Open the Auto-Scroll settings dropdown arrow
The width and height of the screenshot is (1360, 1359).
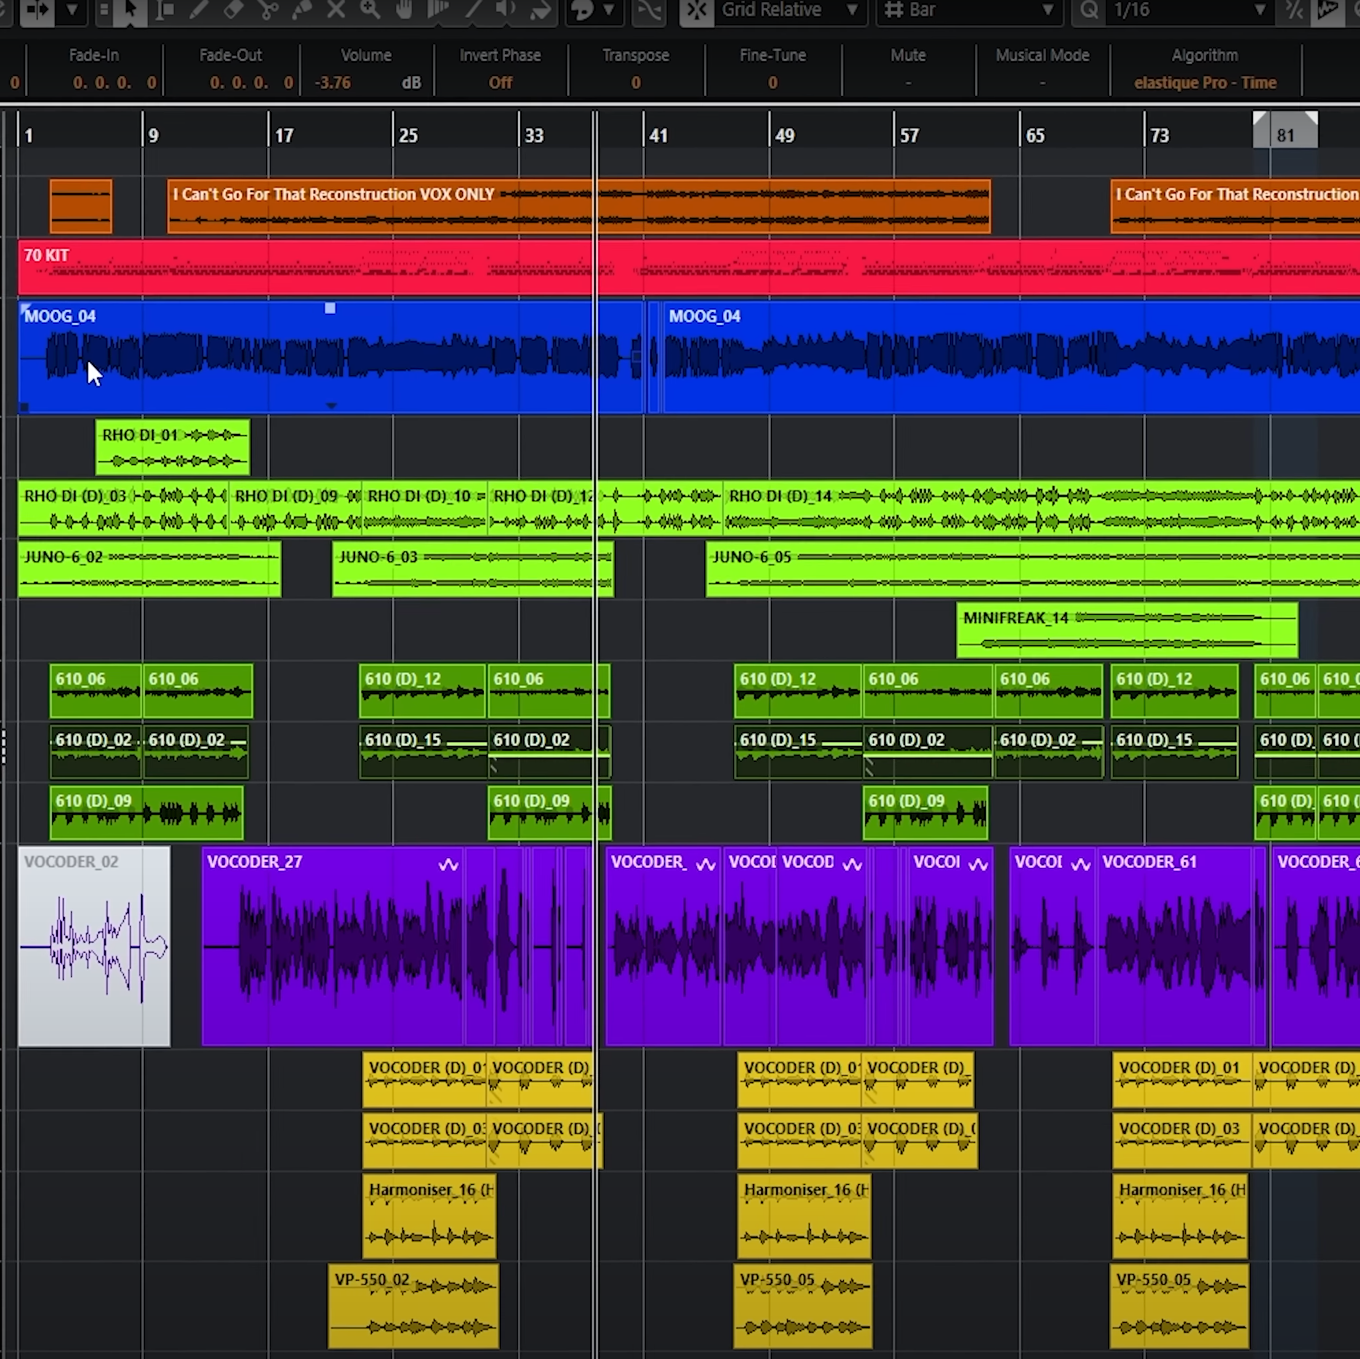tap(72, 10)
